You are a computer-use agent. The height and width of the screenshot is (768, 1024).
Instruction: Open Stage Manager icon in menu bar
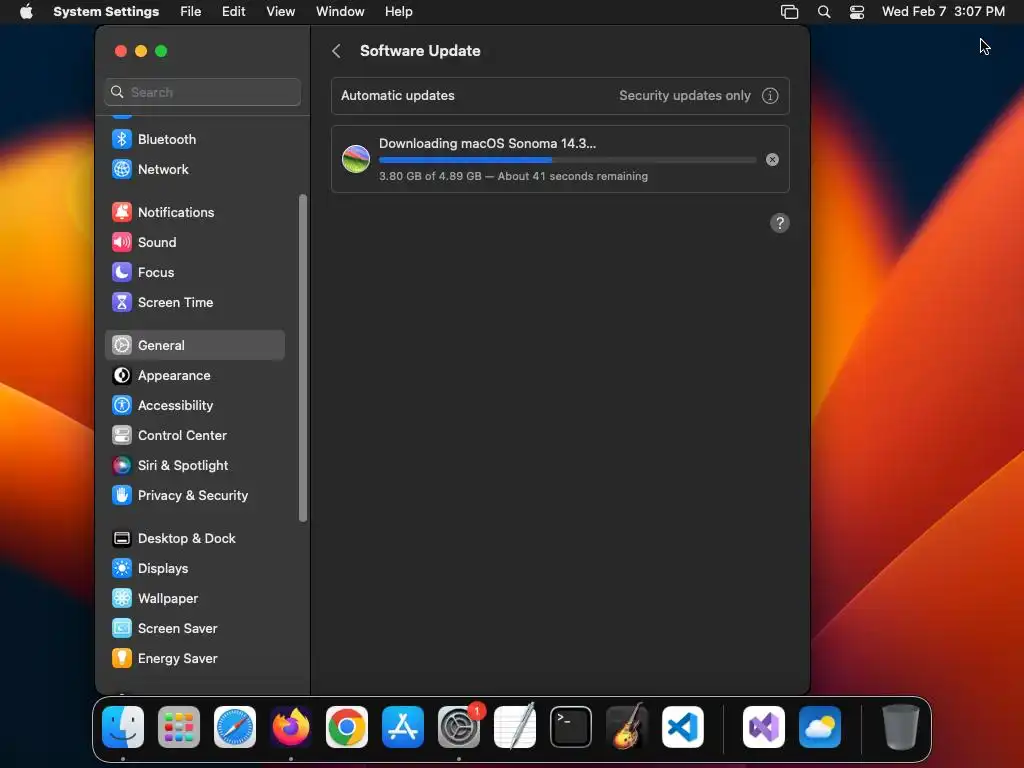coord(789,12)
